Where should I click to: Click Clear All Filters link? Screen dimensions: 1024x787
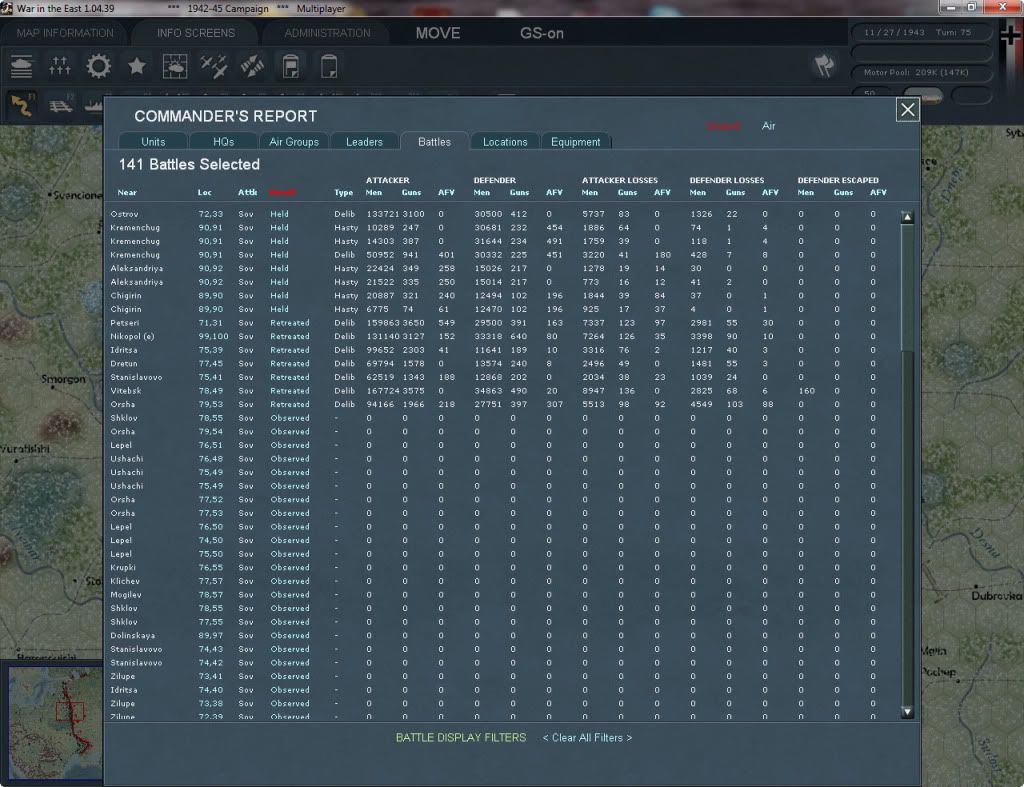[x=587, y=737]
